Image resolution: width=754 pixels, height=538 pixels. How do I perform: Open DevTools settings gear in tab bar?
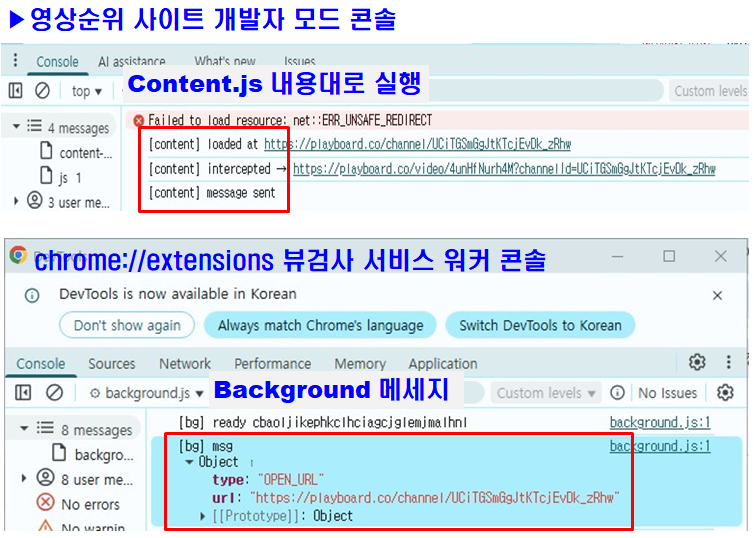(697, 362)
